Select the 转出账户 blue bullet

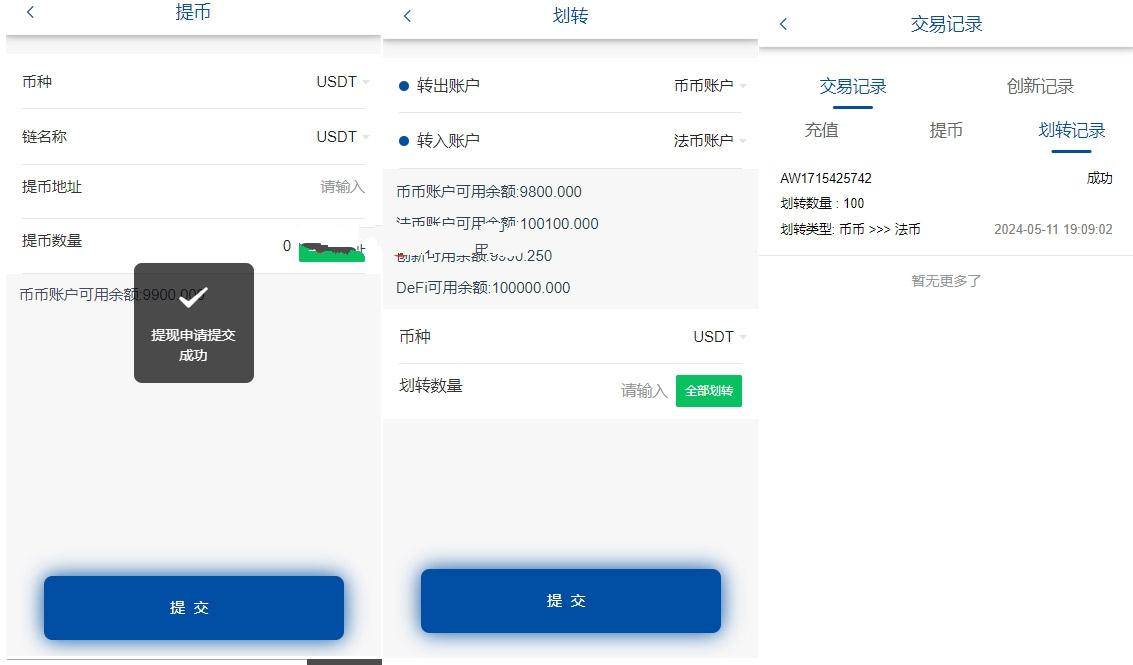(404, 86)
